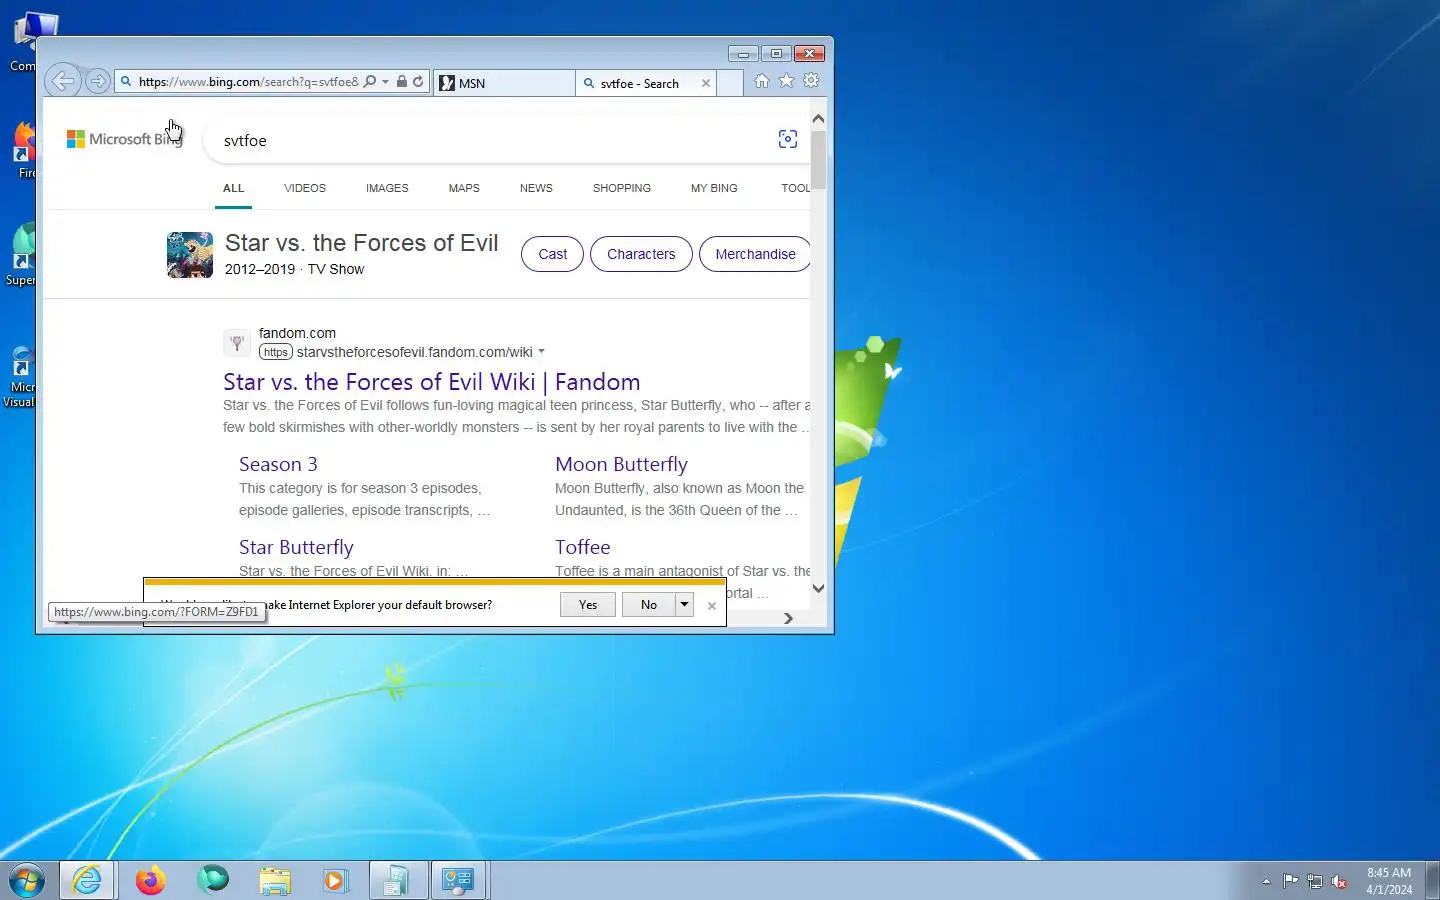Launch Firefox from the taskbar

click(151, 880)
